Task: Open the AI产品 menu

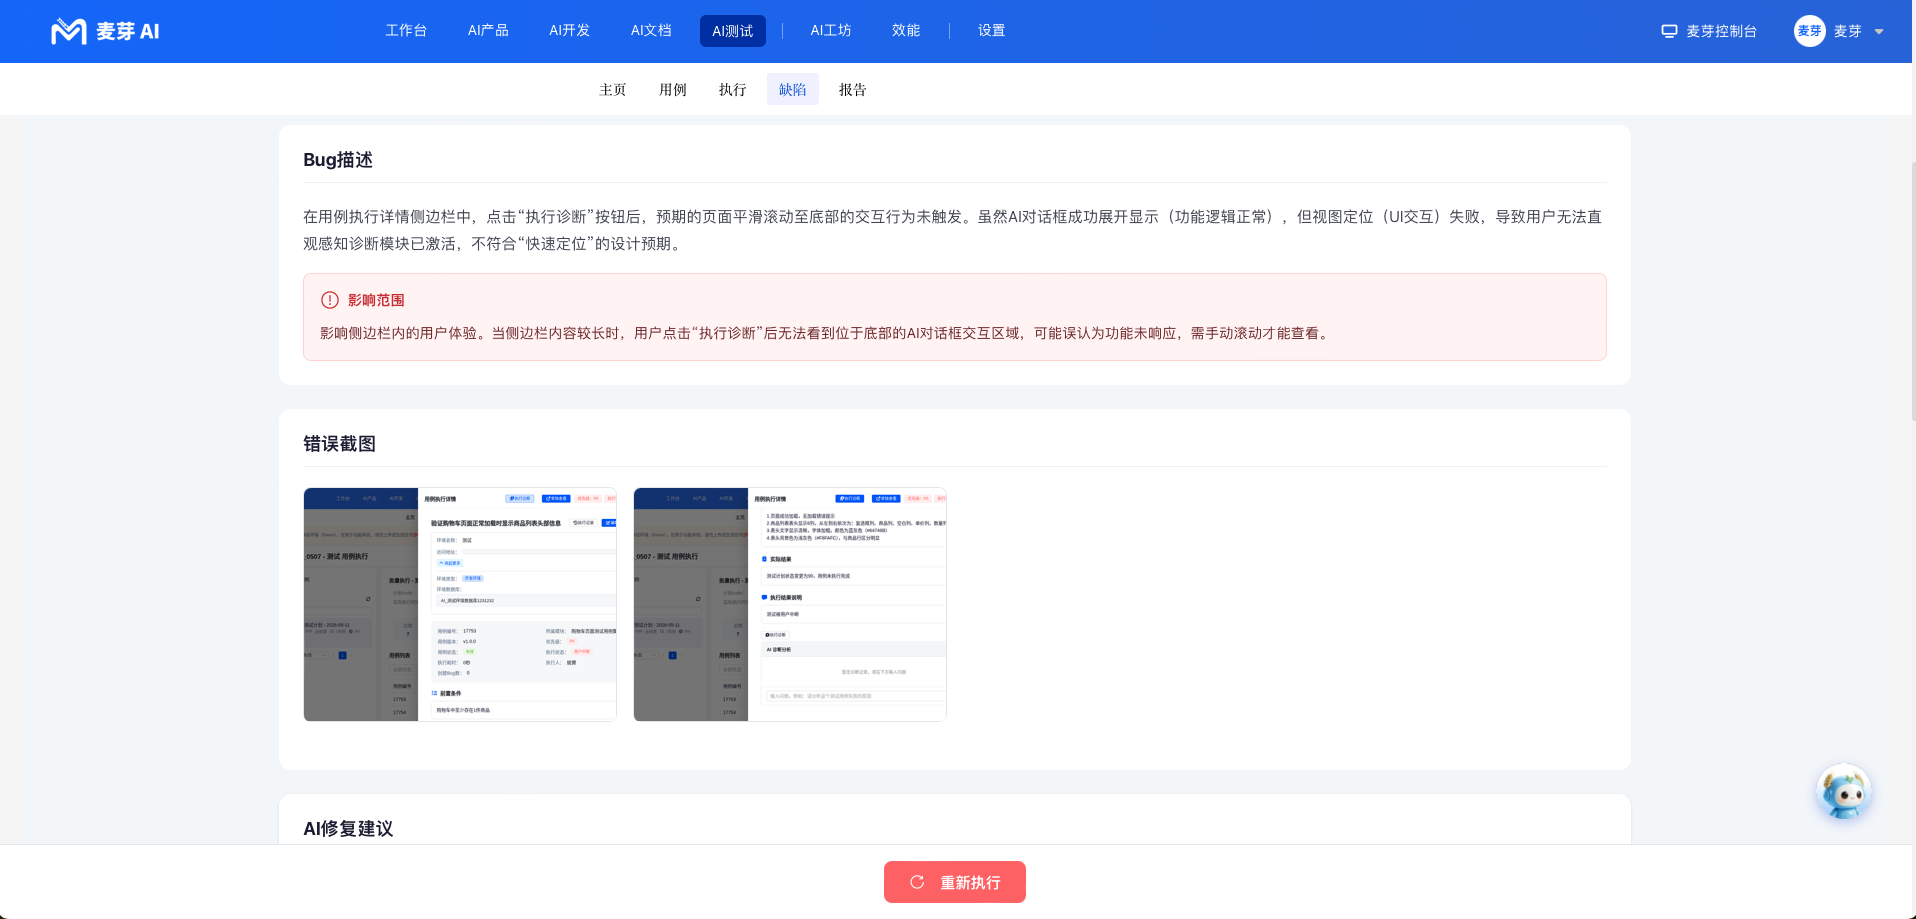Action: pos(488,31)
